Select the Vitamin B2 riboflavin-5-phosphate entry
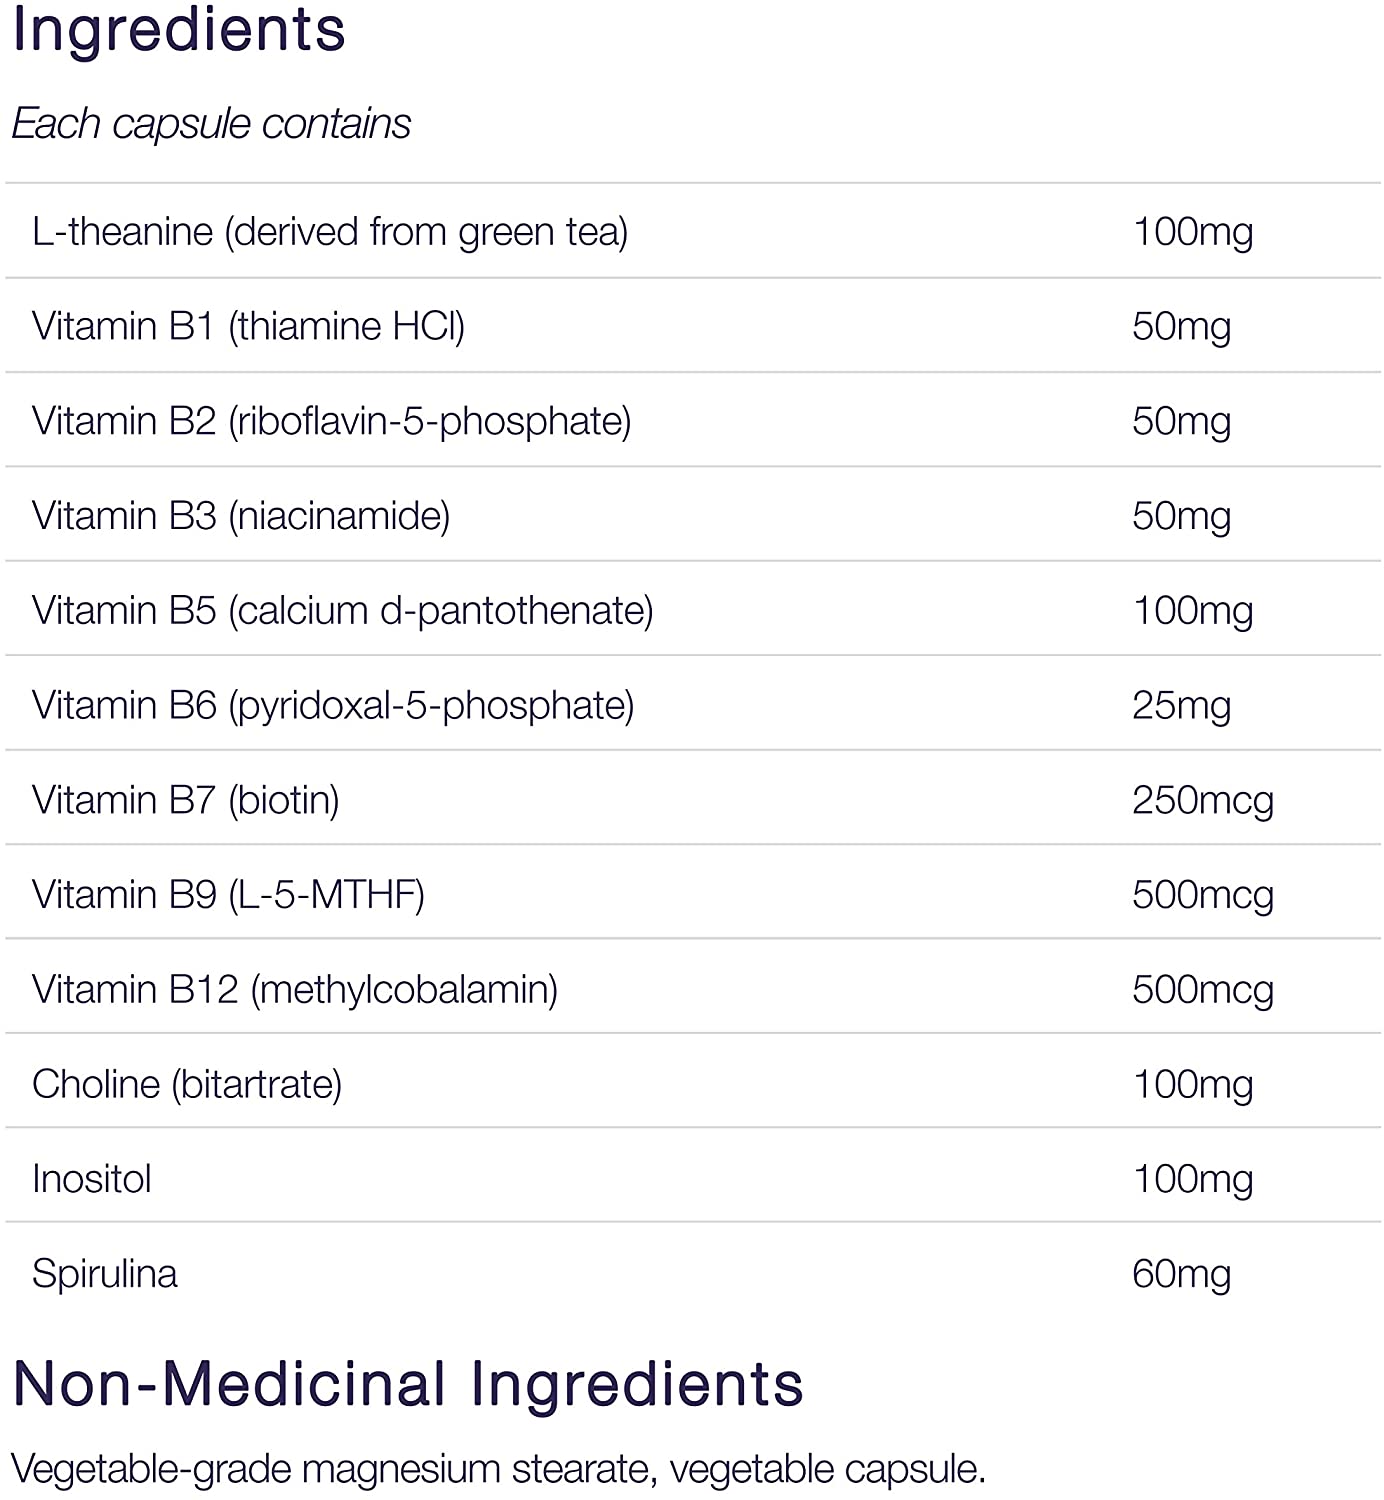Screen dimensions: 1384x1500 click(331, 421)
